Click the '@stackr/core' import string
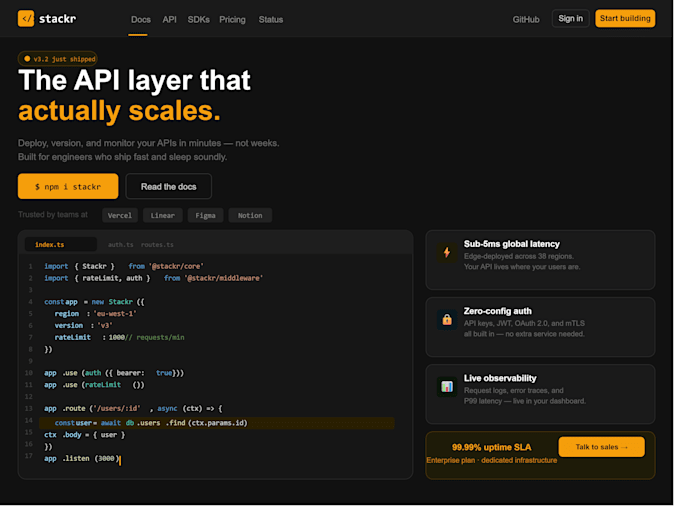The image size is (680, 512). [x=176, y=266]
